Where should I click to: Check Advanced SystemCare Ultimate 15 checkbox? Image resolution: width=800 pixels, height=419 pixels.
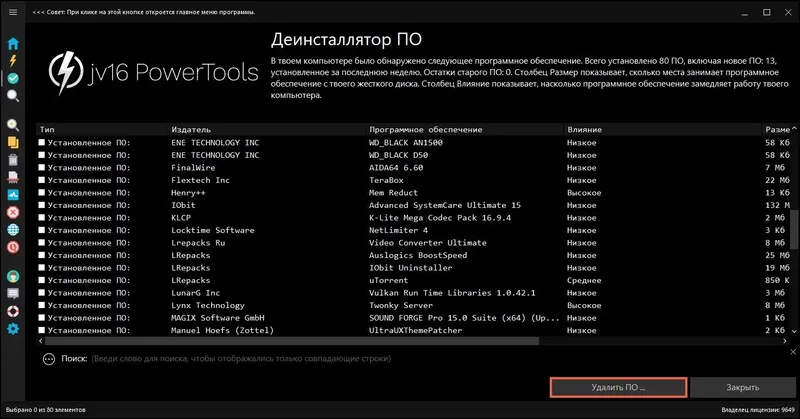(x=42, y=205)
